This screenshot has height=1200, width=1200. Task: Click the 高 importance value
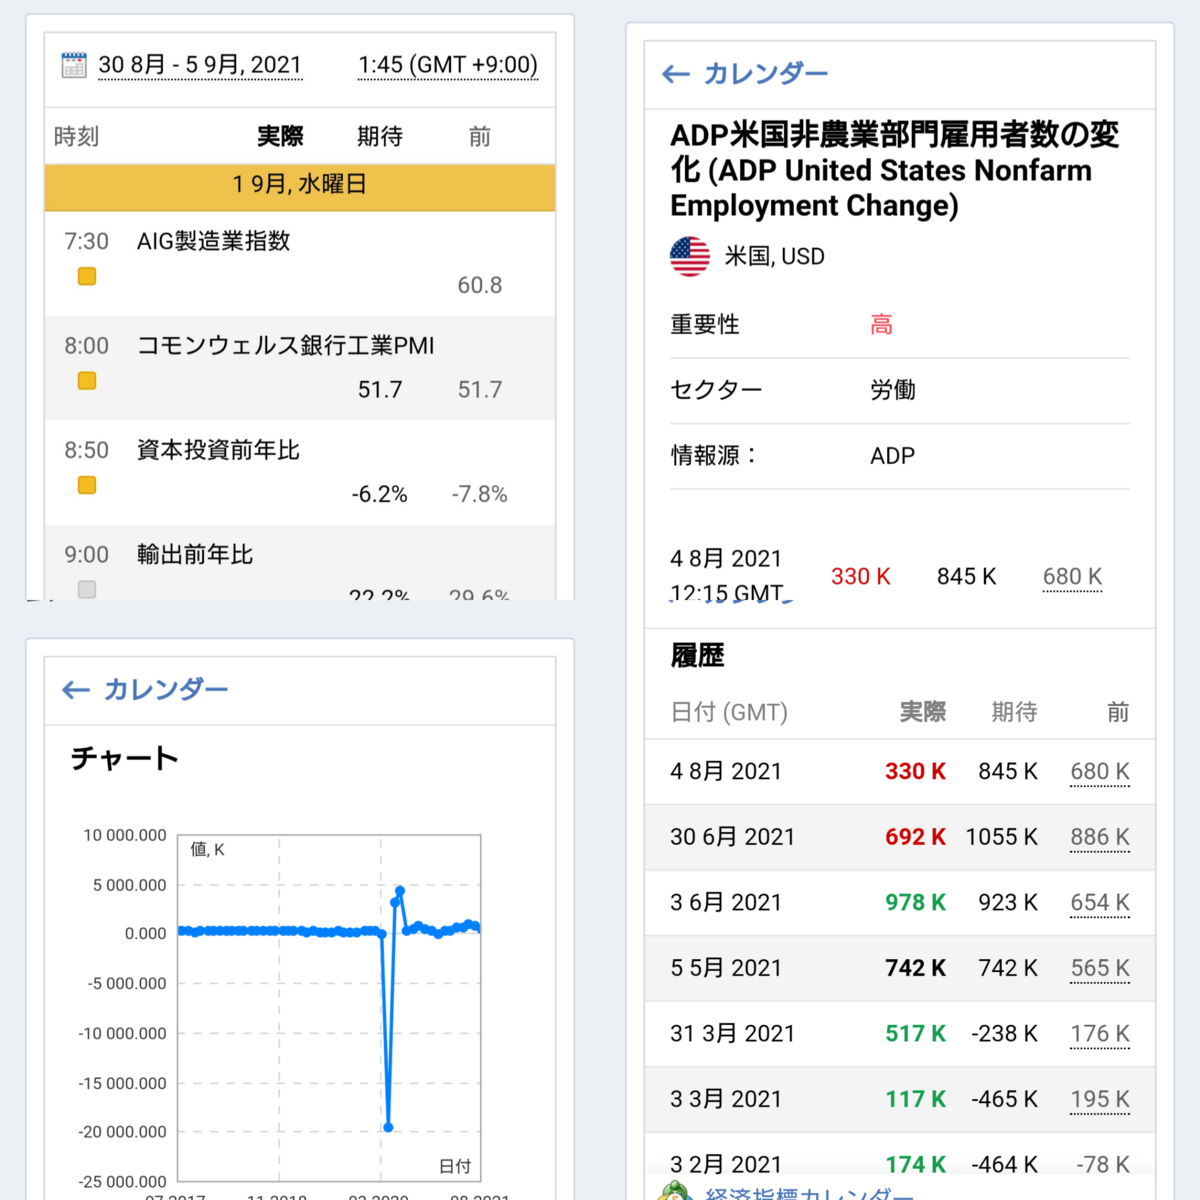881,325
